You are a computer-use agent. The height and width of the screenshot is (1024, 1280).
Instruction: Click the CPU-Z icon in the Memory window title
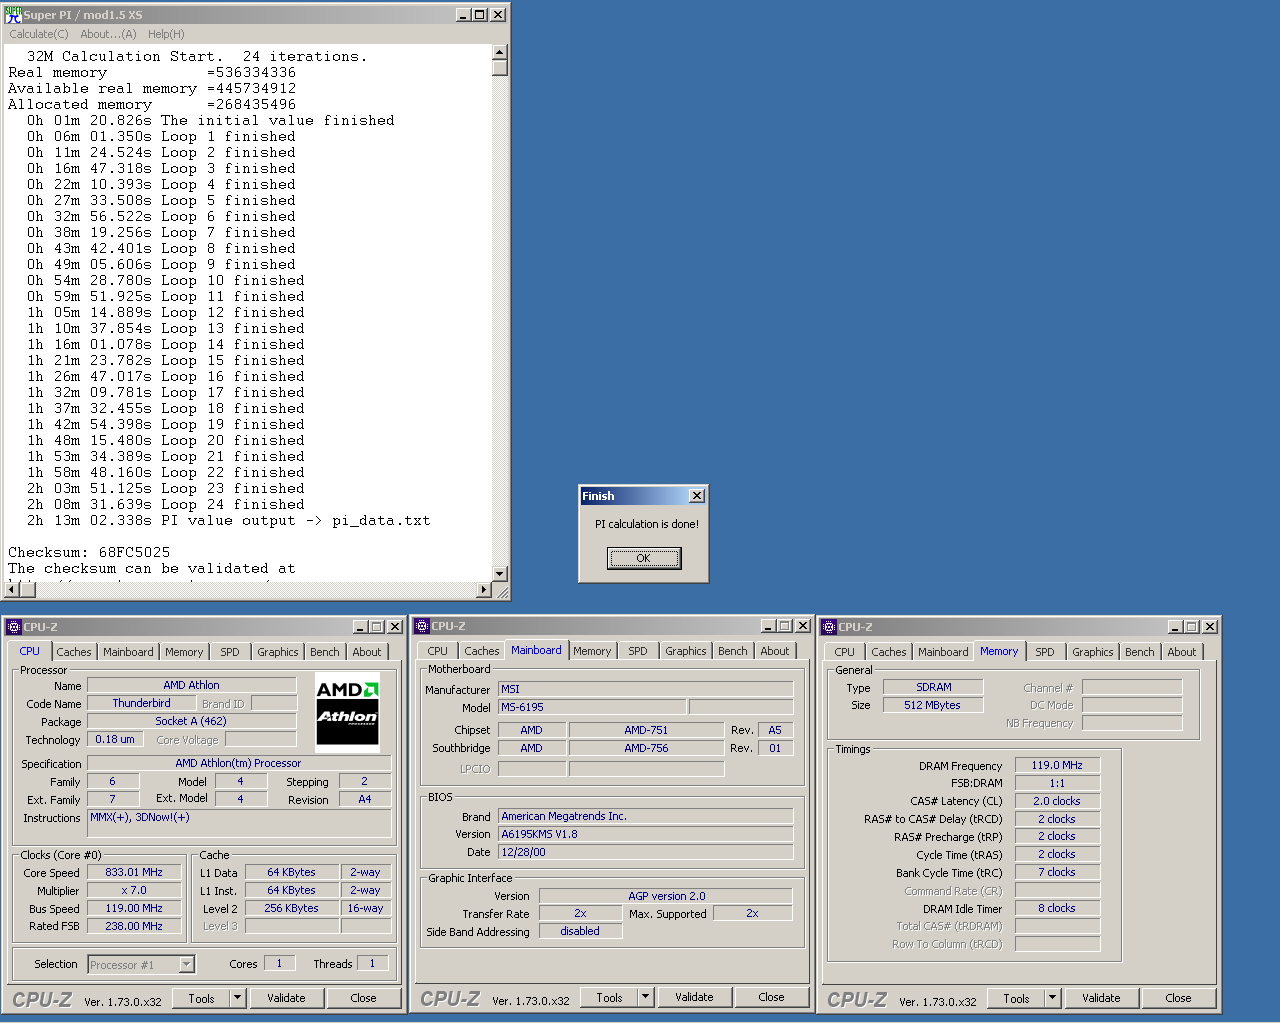pyautogui.click(x=829, y=627)
